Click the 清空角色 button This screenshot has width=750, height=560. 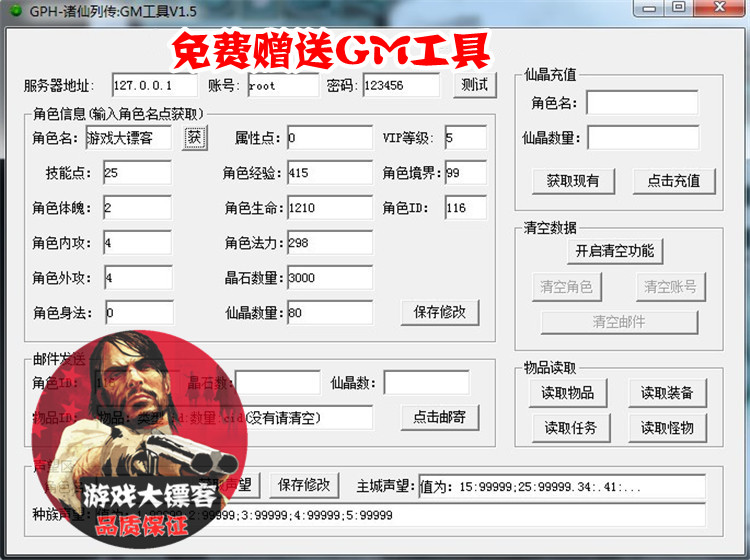point(566,287)
